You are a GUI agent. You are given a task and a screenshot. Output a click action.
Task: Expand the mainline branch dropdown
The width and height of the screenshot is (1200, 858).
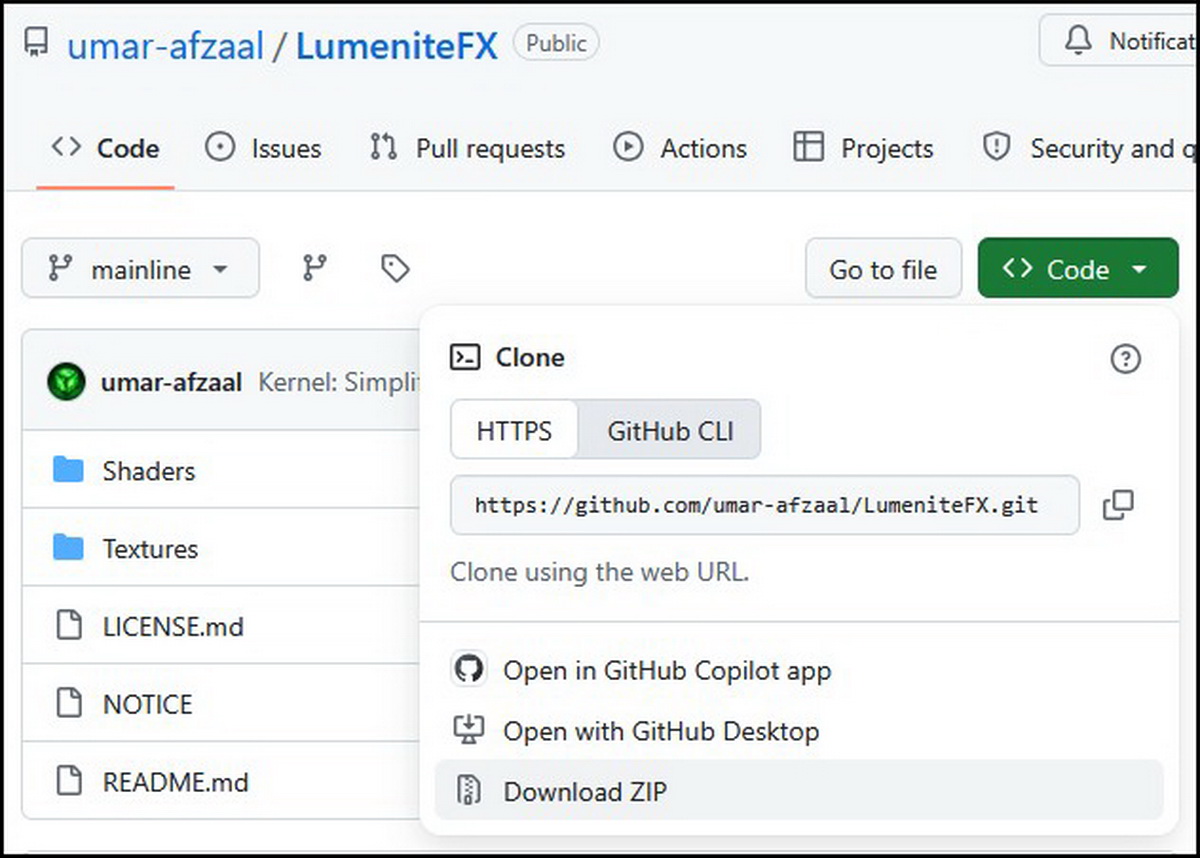tap(140, 268)
